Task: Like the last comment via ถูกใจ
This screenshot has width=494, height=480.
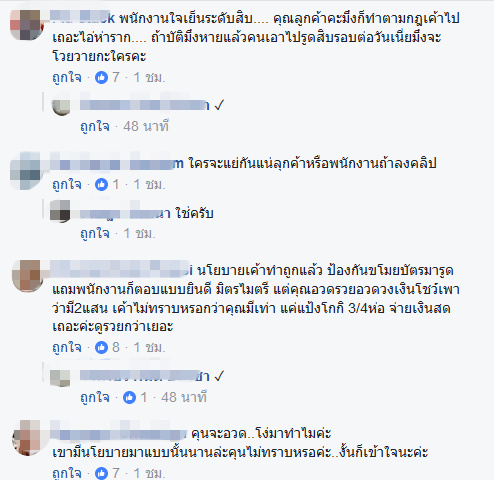Action: point(67,473)
